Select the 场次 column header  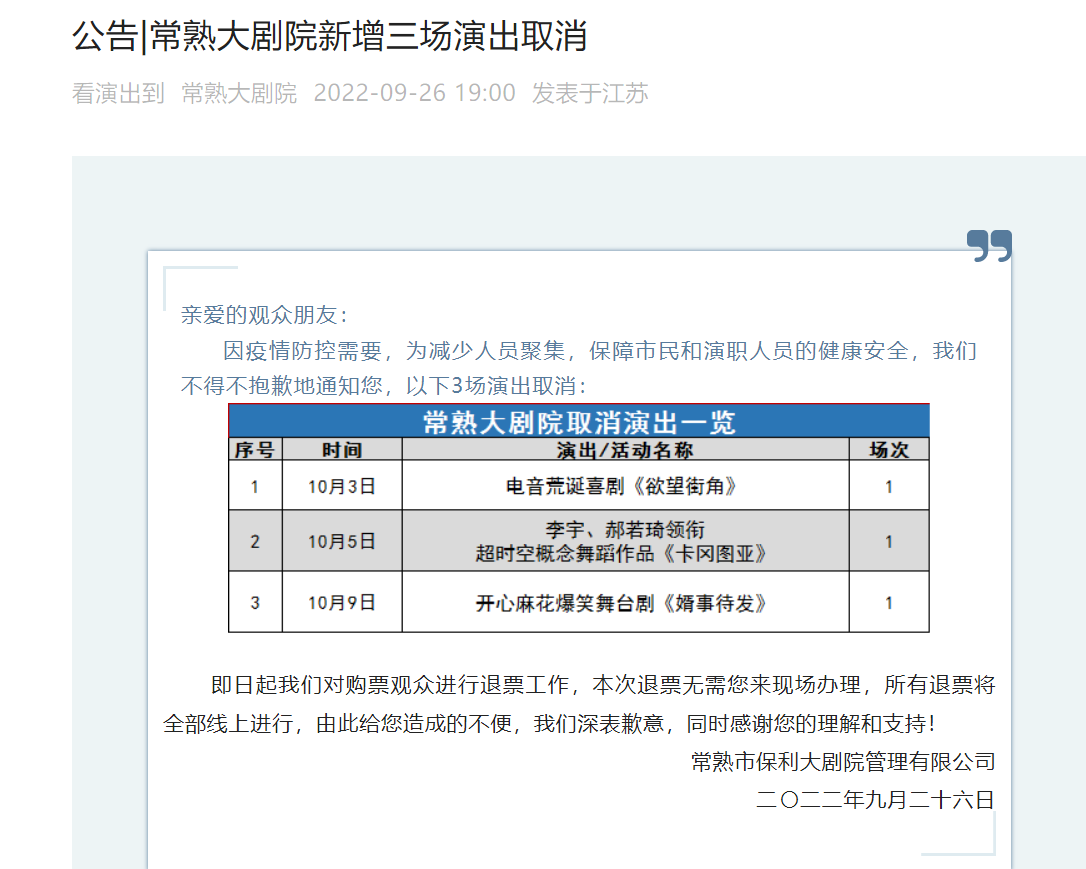click(x=888, y=450)
